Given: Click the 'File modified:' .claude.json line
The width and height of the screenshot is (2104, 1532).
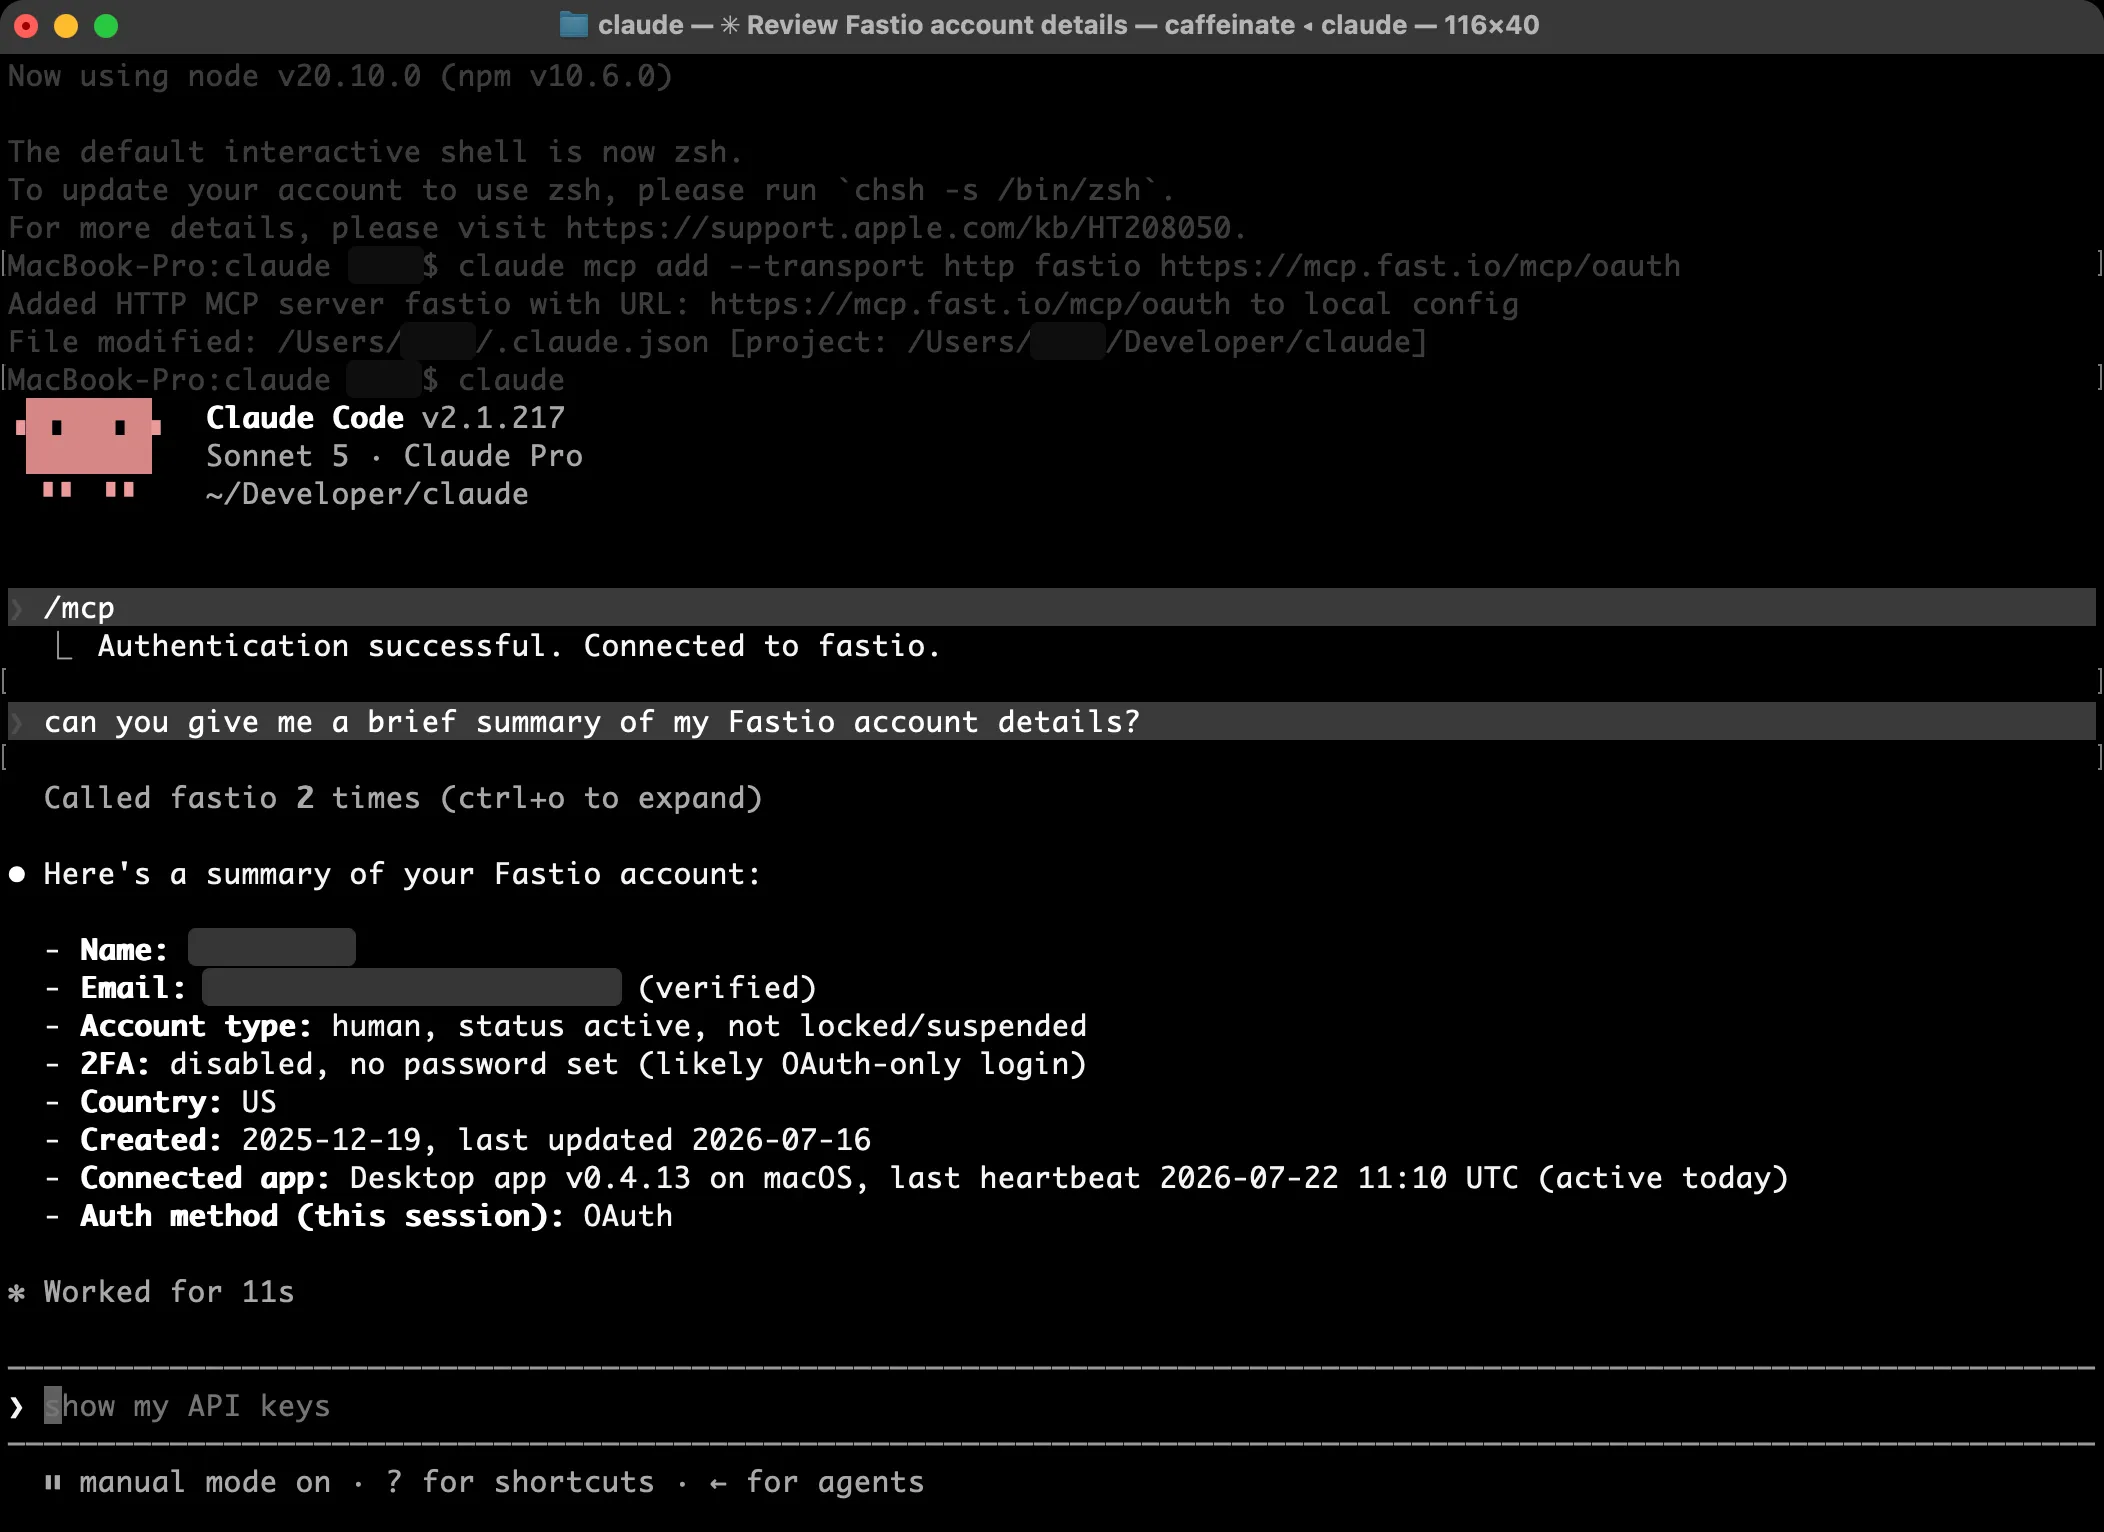Looking at the screenshot, I should (718, 342).
